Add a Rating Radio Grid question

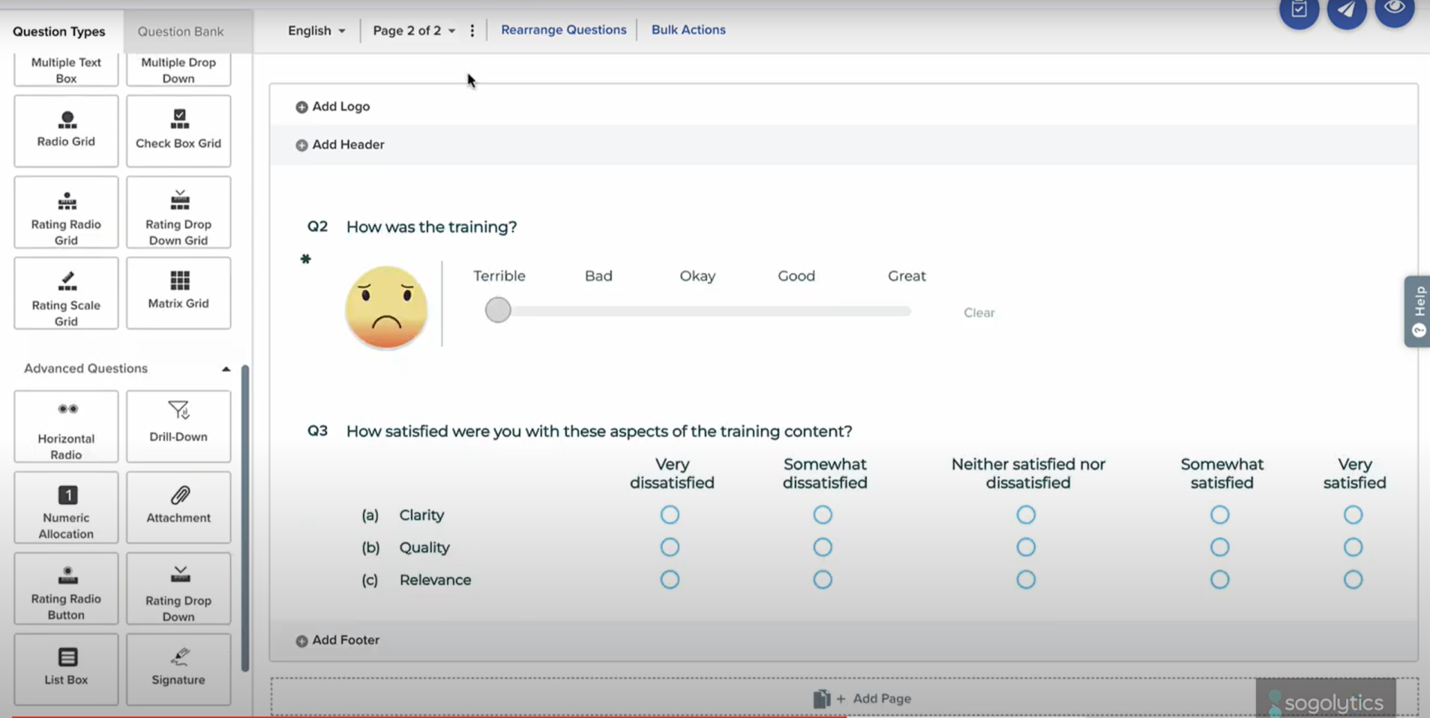tap(66, 212)
